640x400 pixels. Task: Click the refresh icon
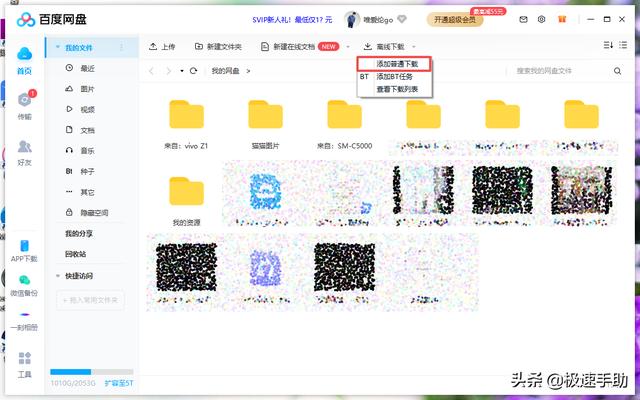(x=193, y=71)
